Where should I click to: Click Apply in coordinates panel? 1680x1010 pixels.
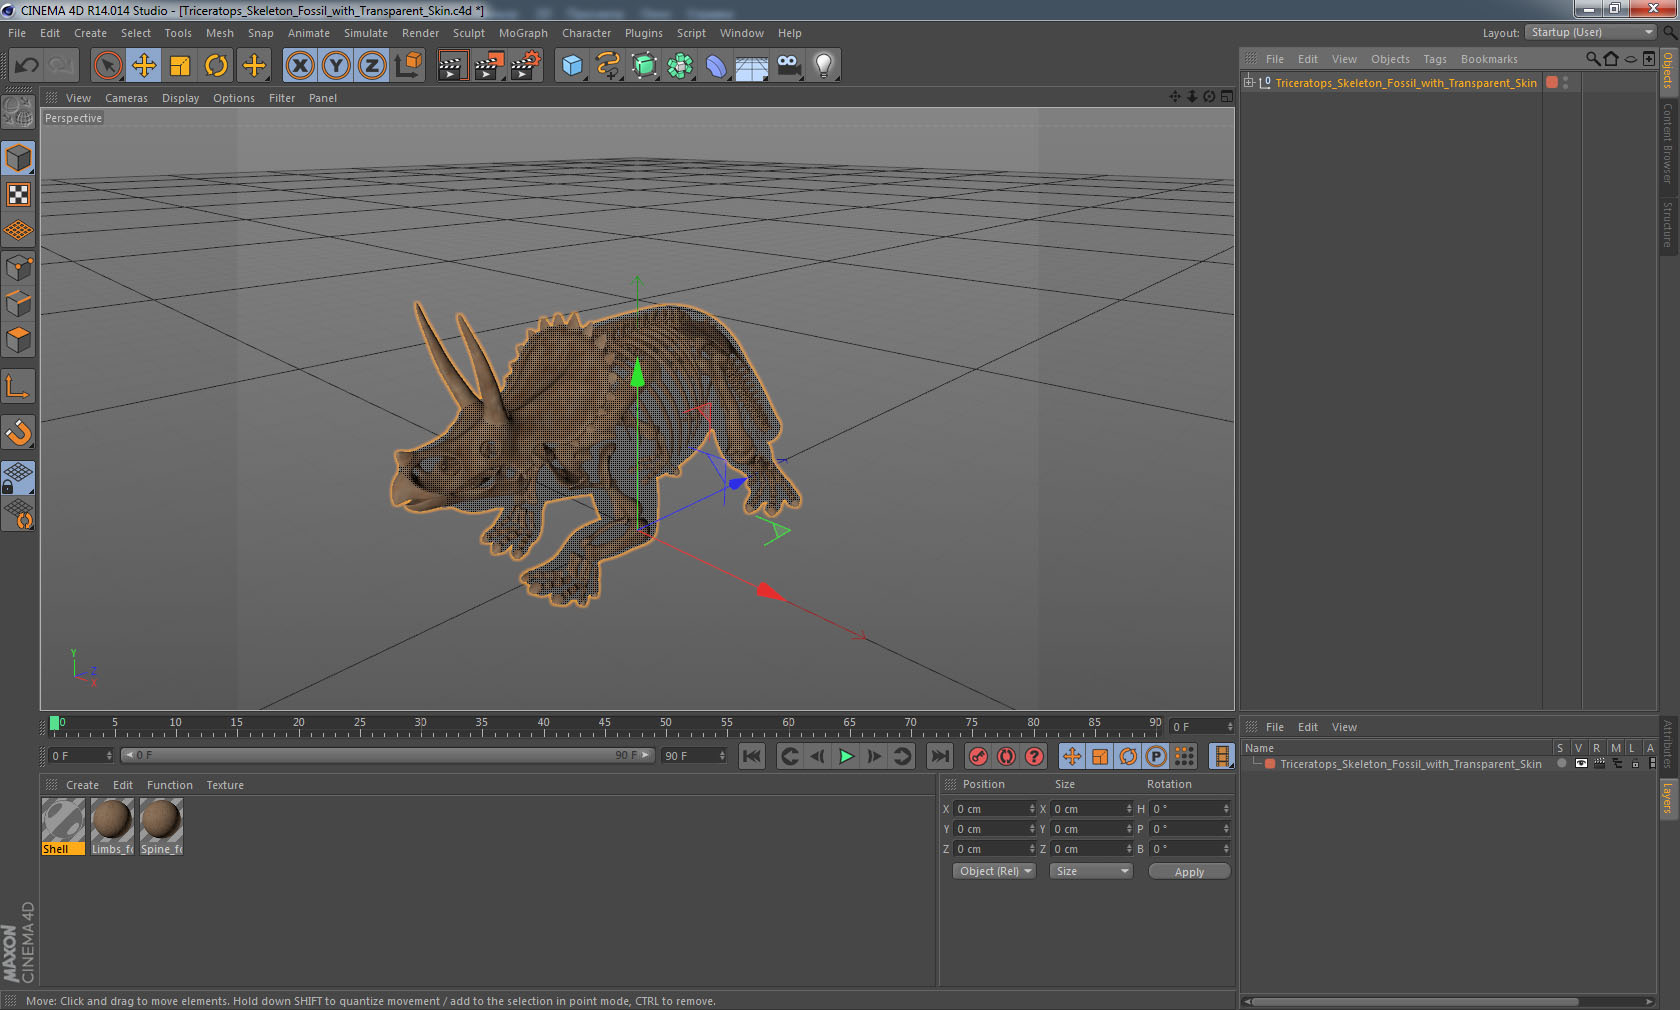[x=1189, y=872]
